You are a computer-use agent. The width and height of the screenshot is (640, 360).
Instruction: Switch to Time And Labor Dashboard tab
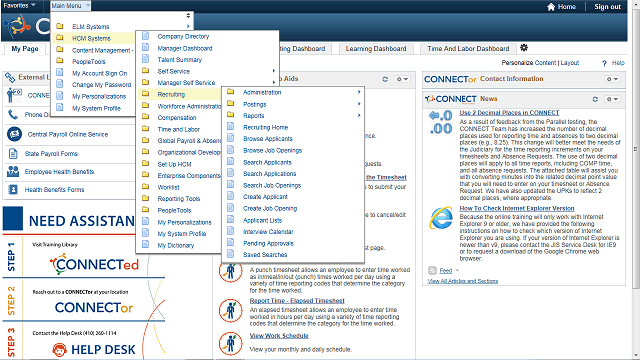tap(468, 49)
